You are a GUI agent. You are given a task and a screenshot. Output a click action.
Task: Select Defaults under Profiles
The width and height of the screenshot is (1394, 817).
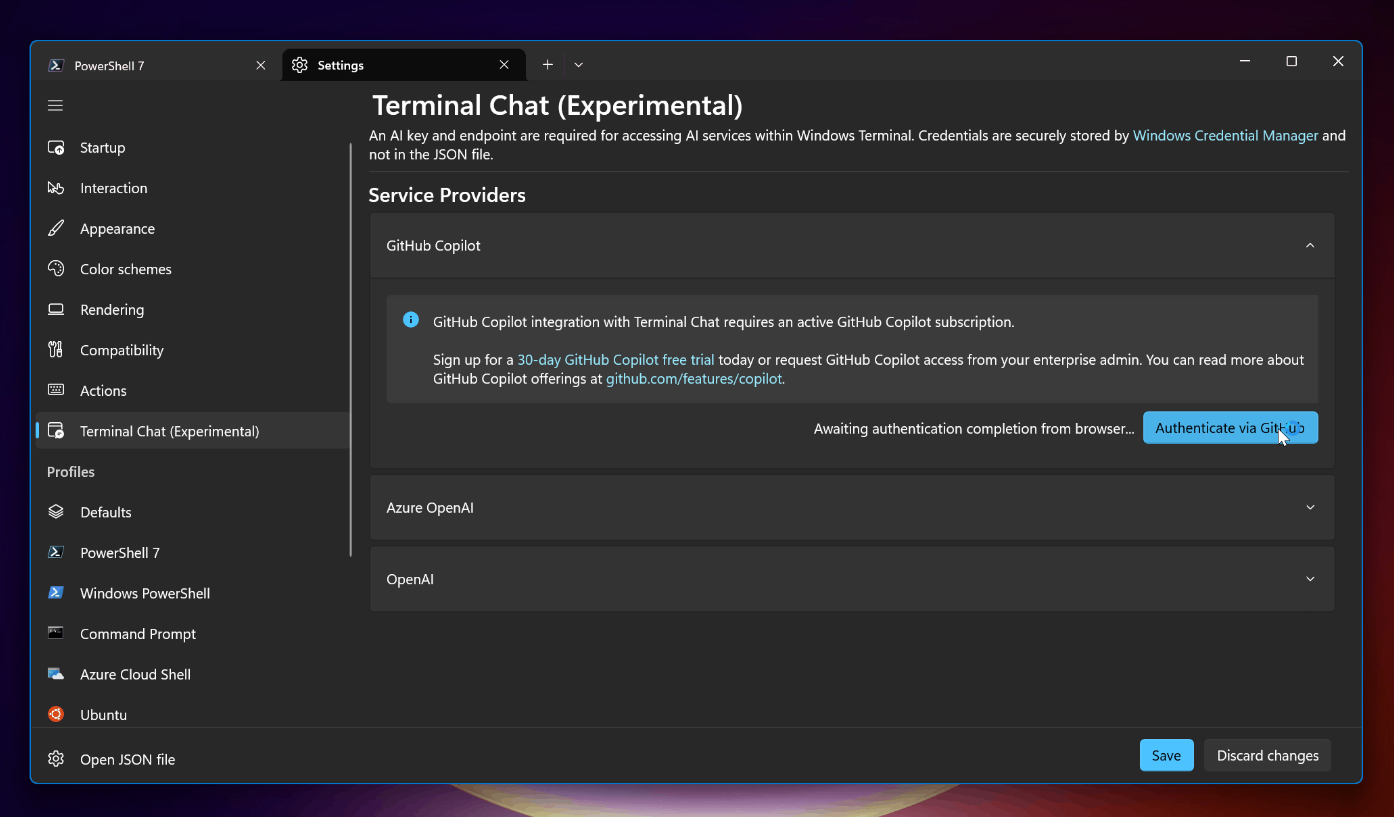tap(105, 511)
